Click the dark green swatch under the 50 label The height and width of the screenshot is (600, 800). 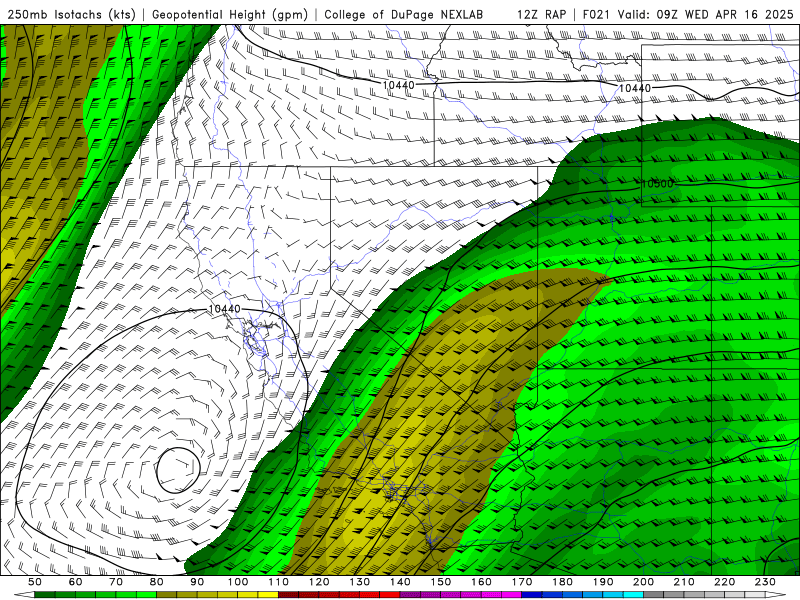(45, 595)
